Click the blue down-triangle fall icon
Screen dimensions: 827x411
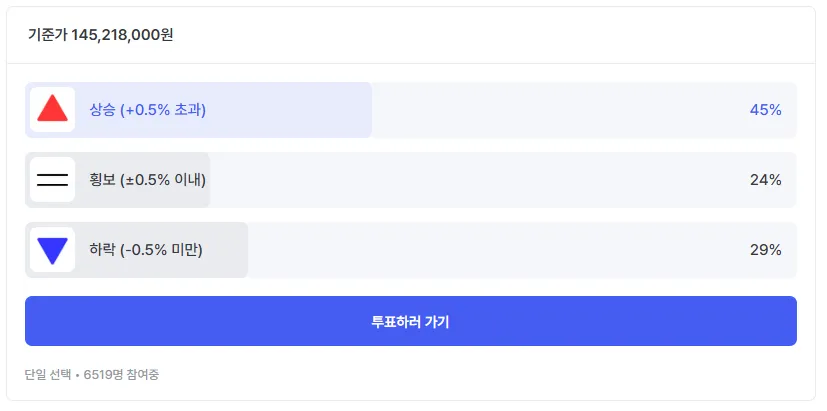pyautogui.click(x=52, y=250)
